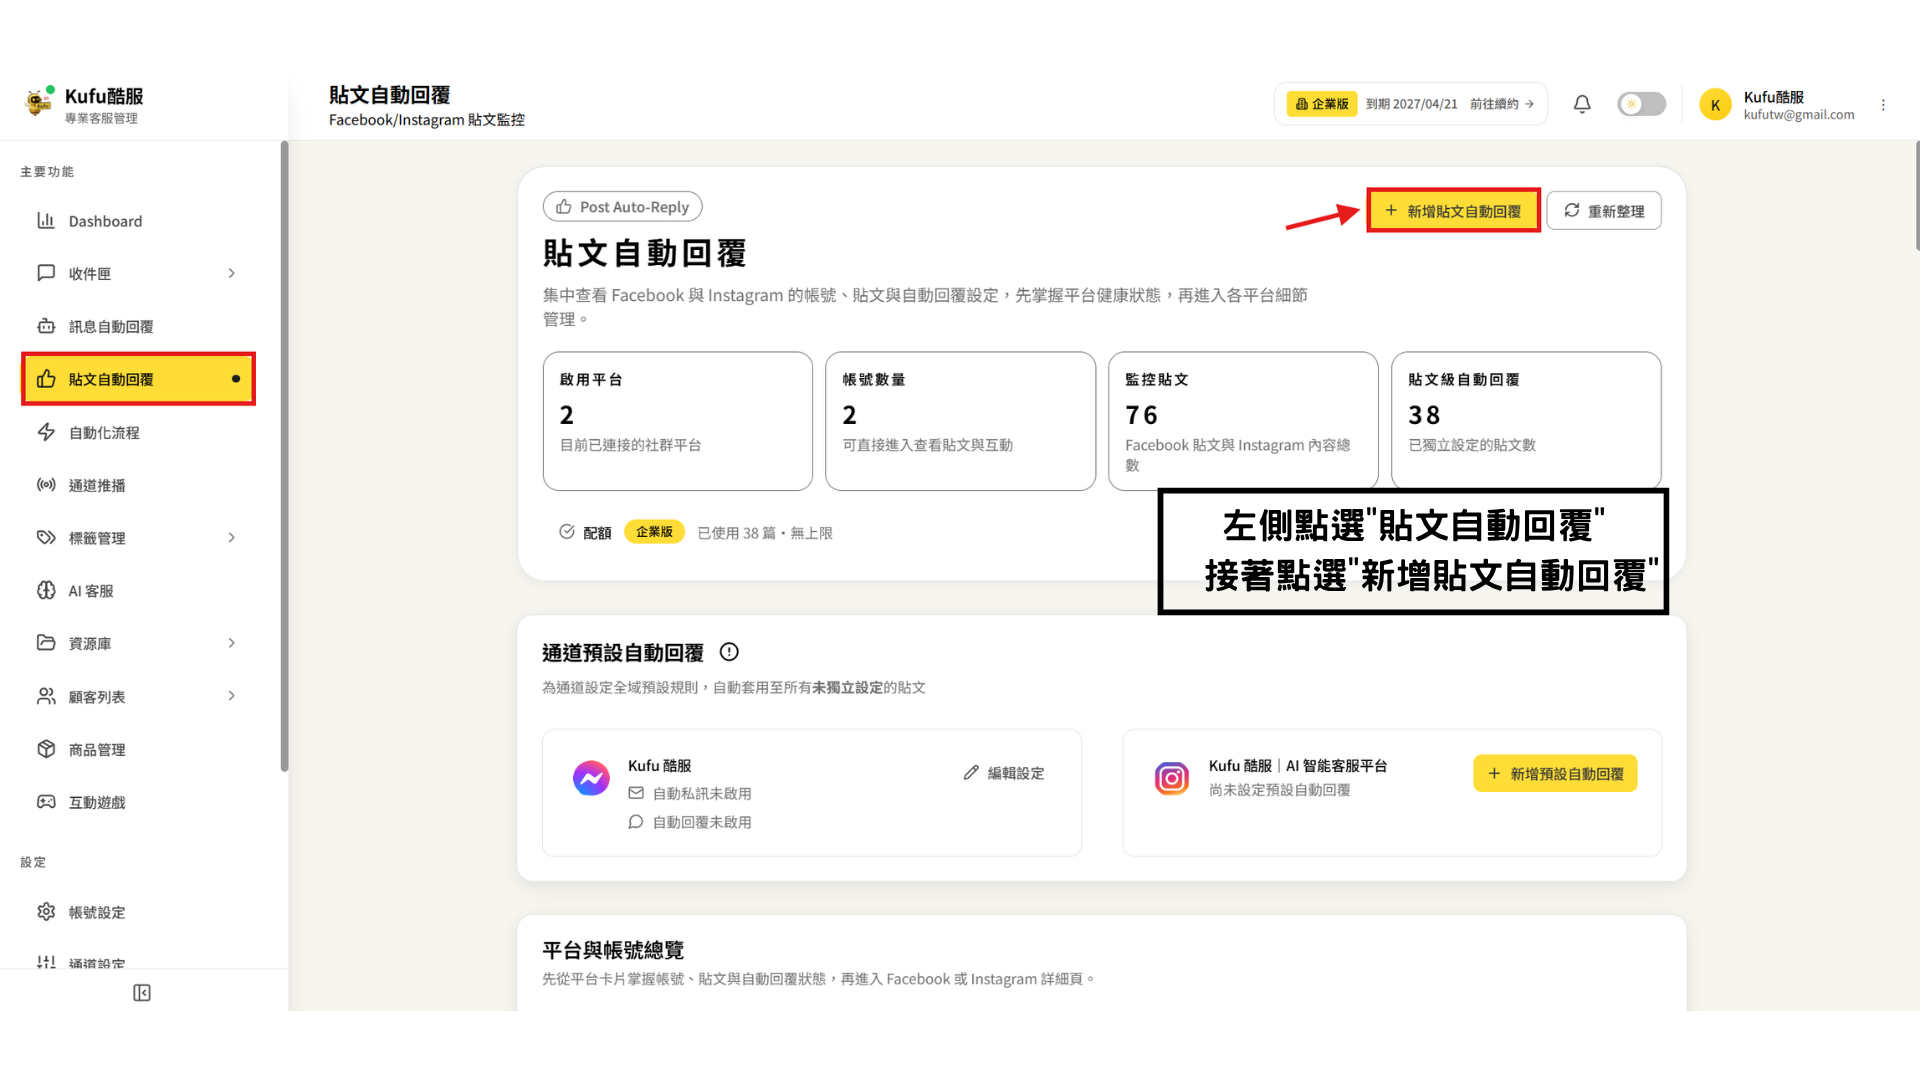
Task: Expand the 顧客列表 submenu chevron
Action: 232,696
